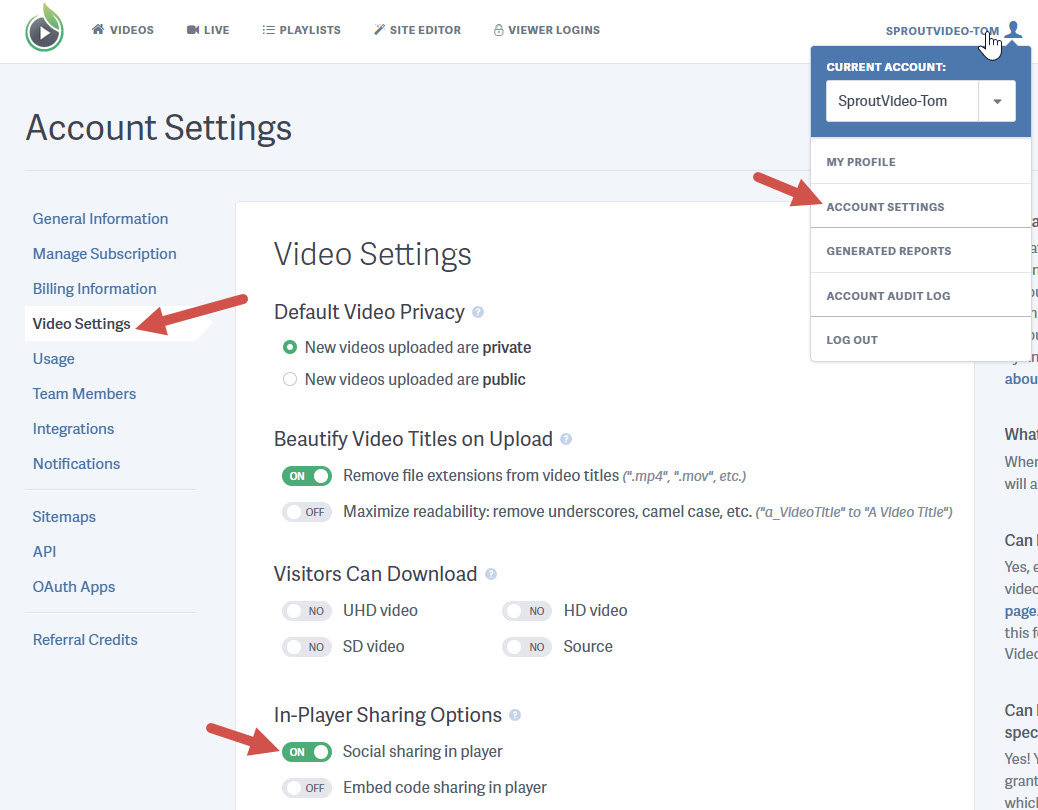Open Generated Reports menu entry
The width and height of the screenshot is (1038, 810).
pos(920,251)
